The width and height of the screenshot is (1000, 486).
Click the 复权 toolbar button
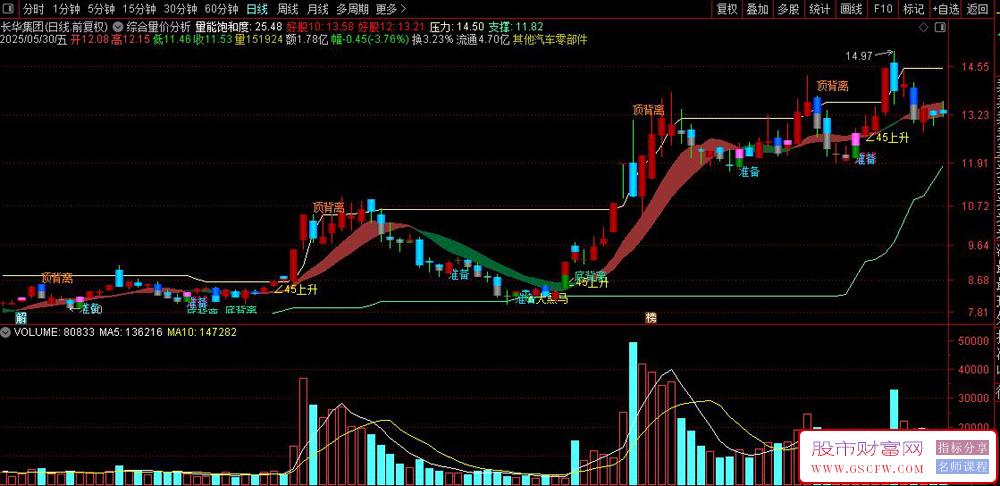(726, 10)
